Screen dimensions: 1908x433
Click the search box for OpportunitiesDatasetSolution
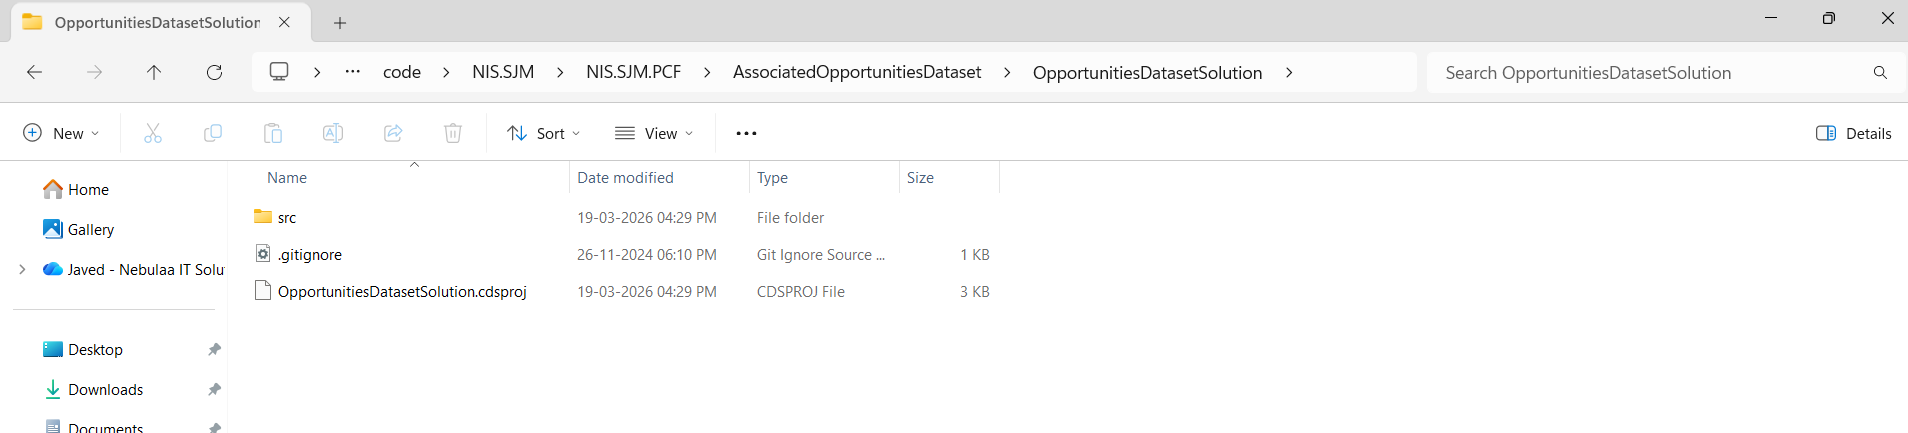1650,72
